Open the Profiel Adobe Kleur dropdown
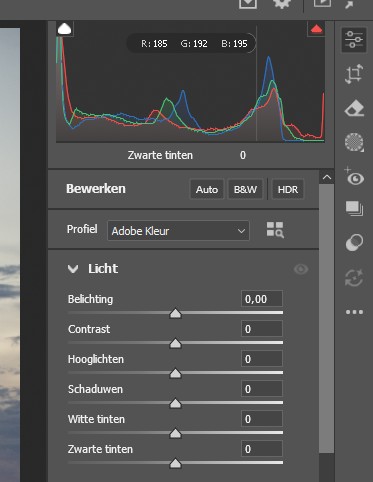The image size is (373, 482). [x=178, y=231]
